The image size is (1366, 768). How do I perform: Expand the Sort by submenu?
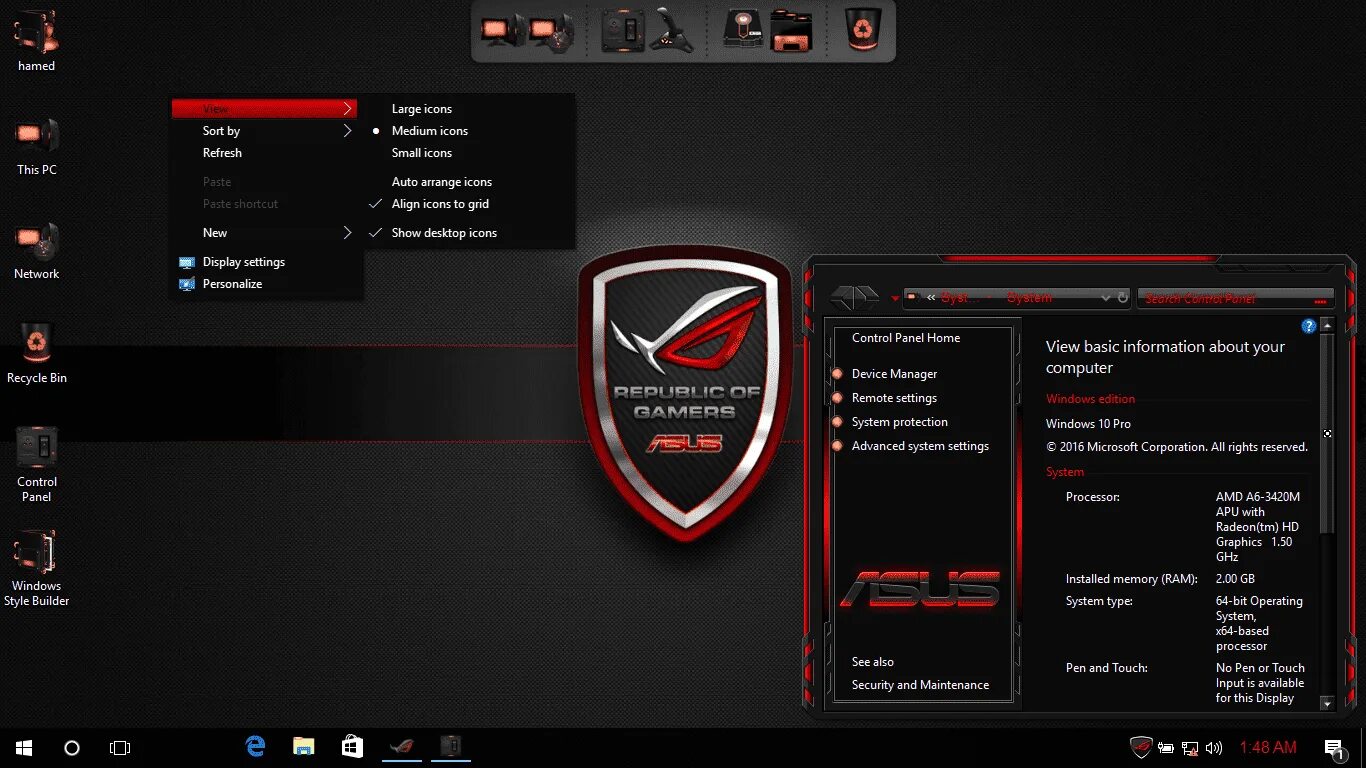click(220, 130)
